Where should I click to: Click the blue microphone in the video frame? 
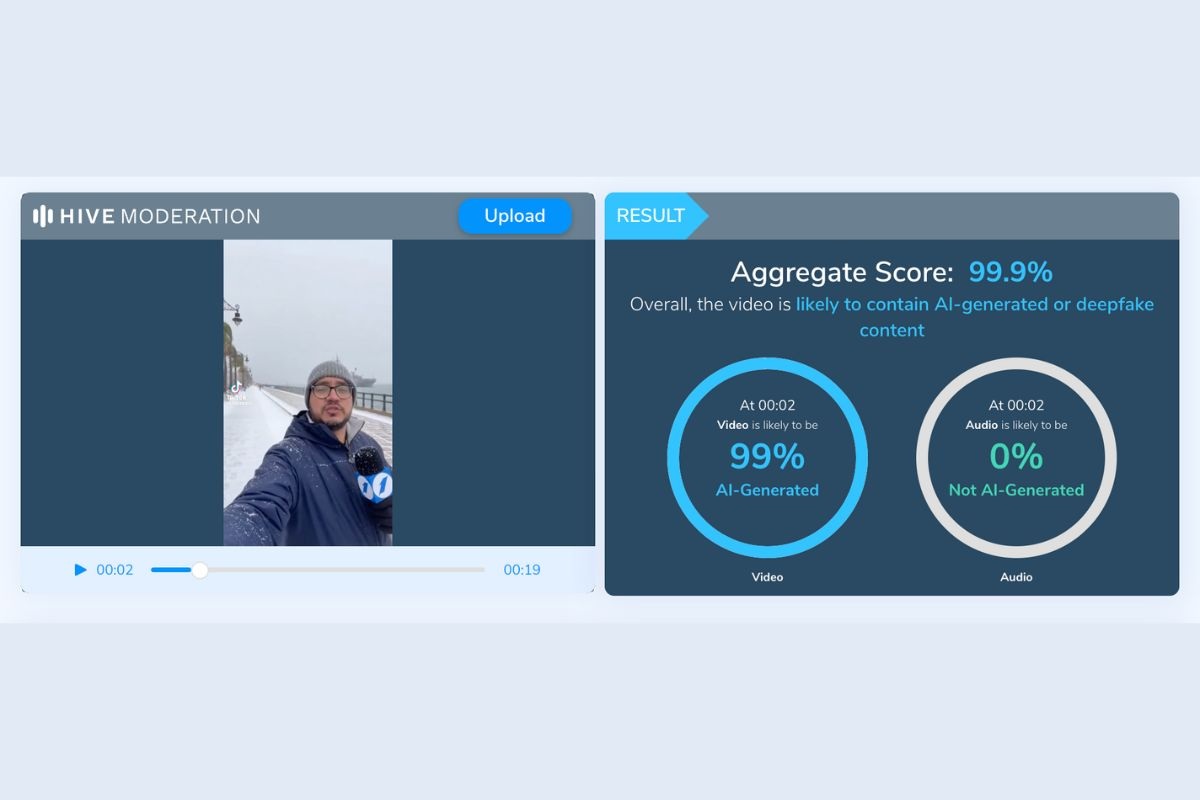tap(372, 474)
